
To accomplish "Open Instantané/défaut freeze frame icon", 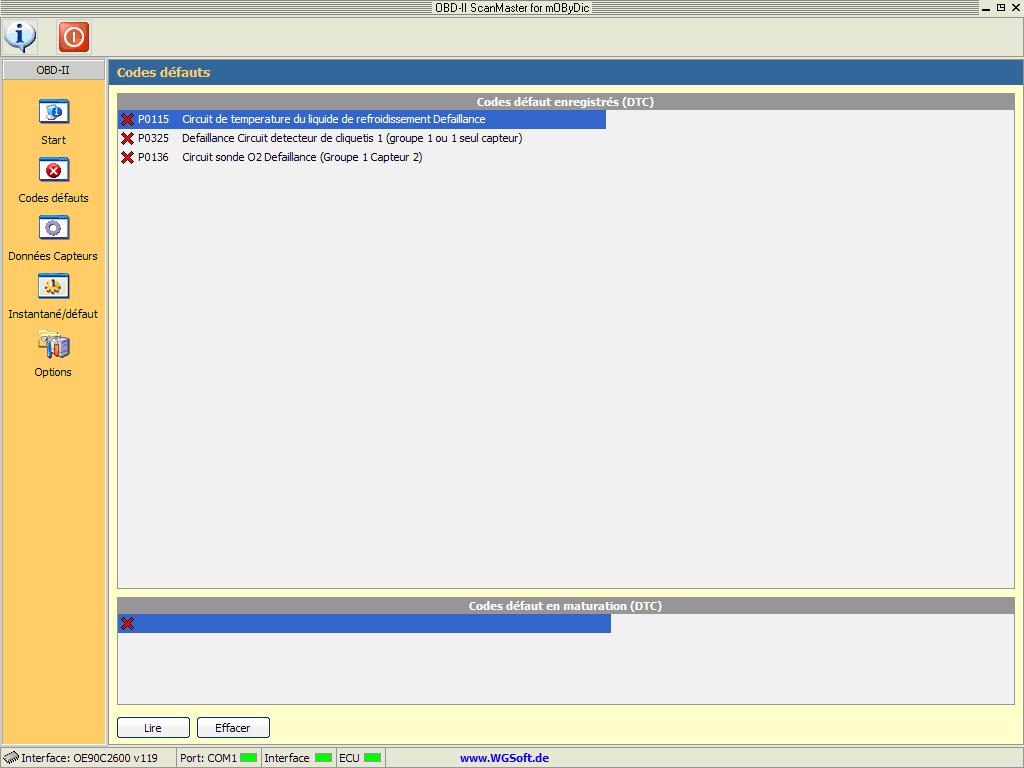I will [x=53, y=286].
